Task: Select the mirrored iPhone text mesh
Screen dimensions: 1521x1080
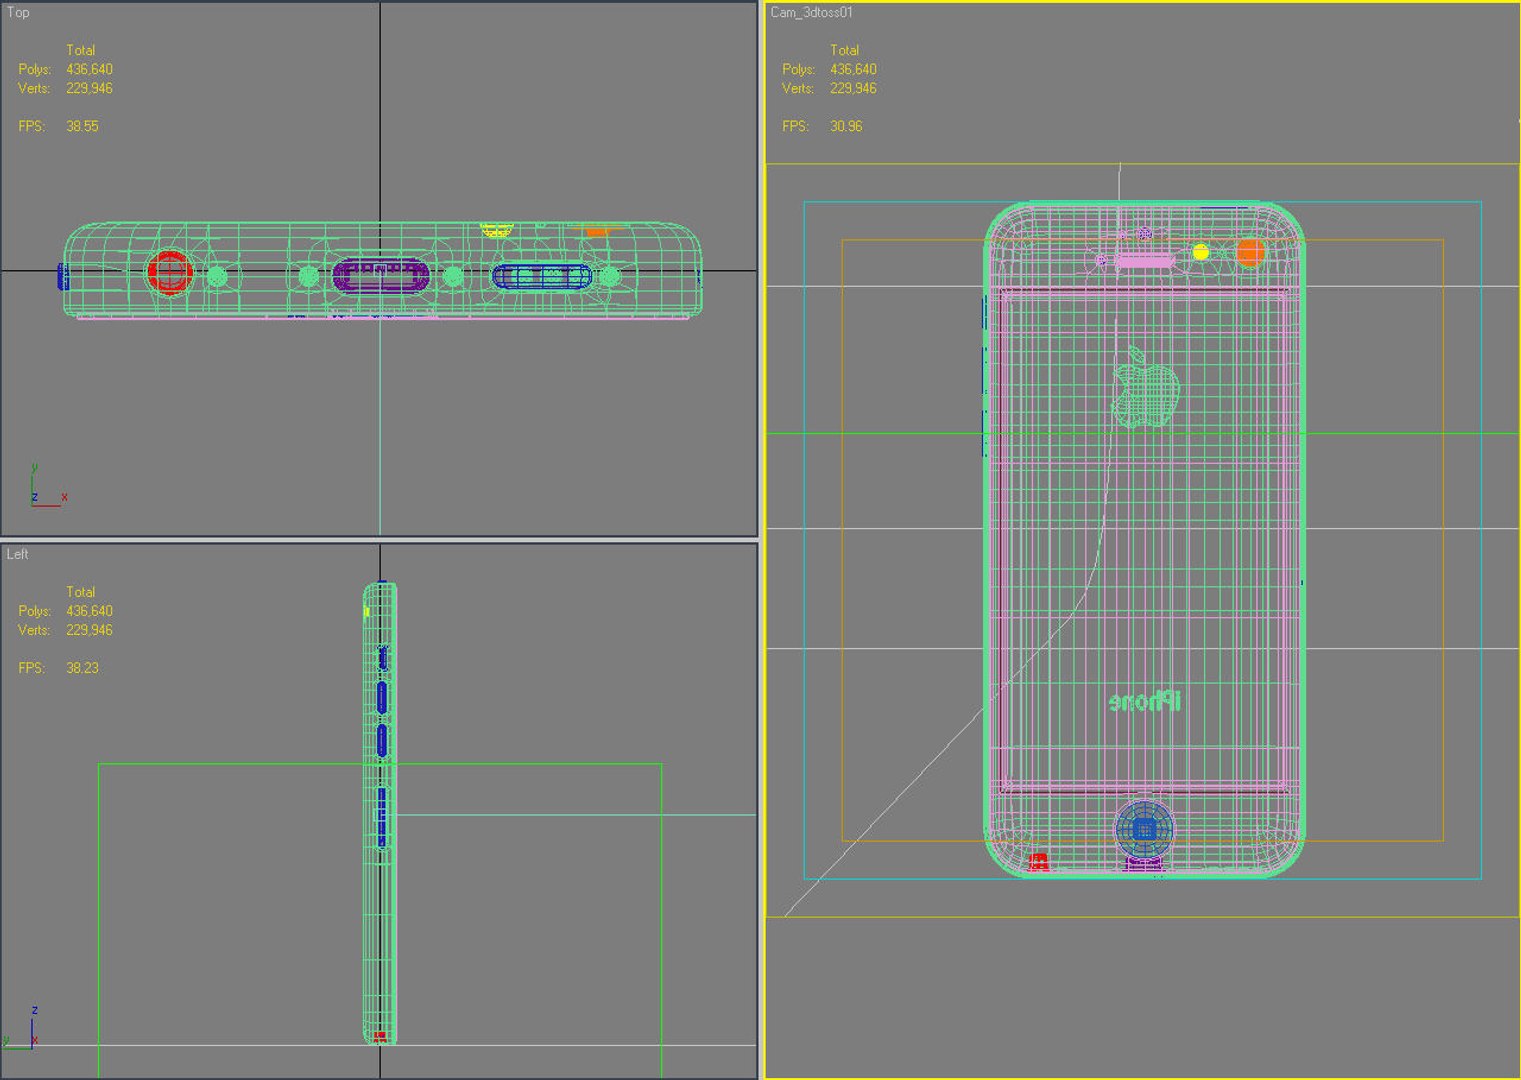Action: click(1145, 701)
